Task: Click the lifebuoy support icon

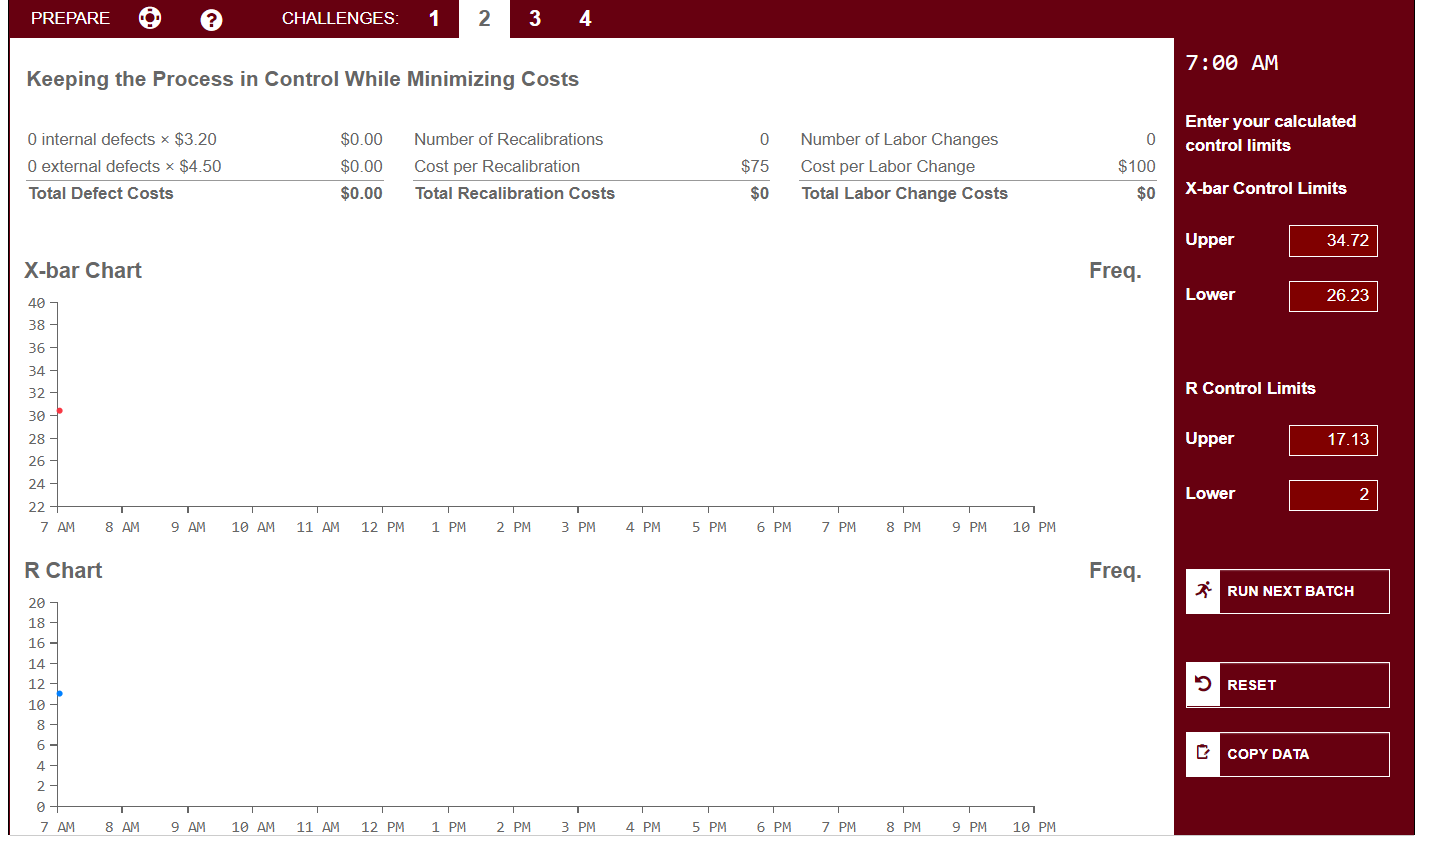Action: point(150,18)
